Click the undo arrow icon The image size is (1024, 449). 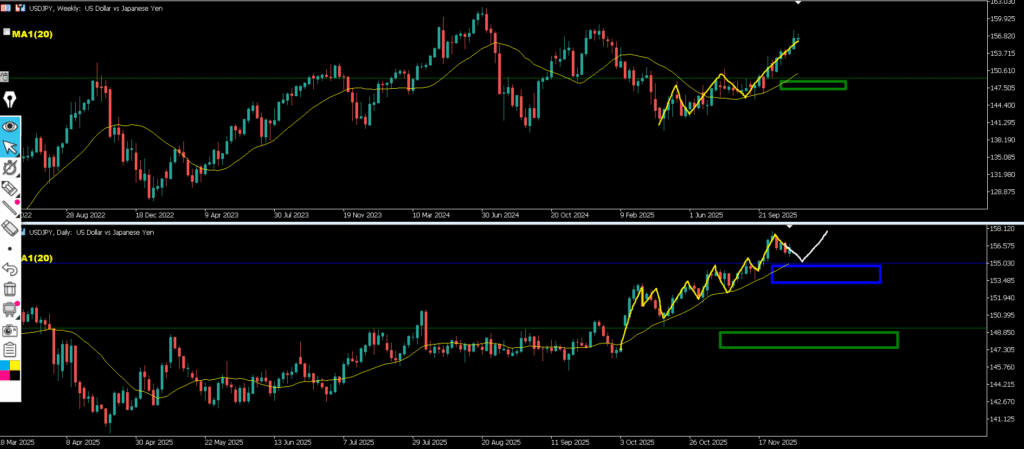tap(11, 268)
